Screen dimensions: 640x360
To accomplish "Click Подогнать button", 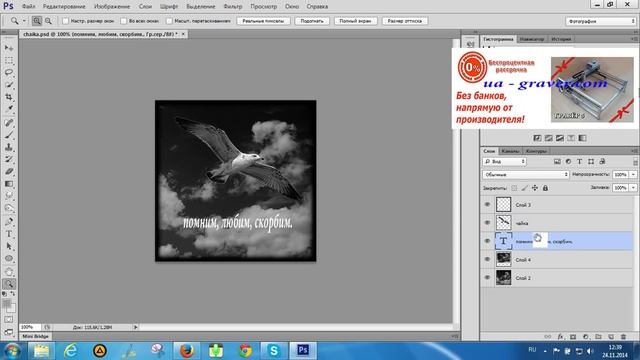I will pos(312,21).
